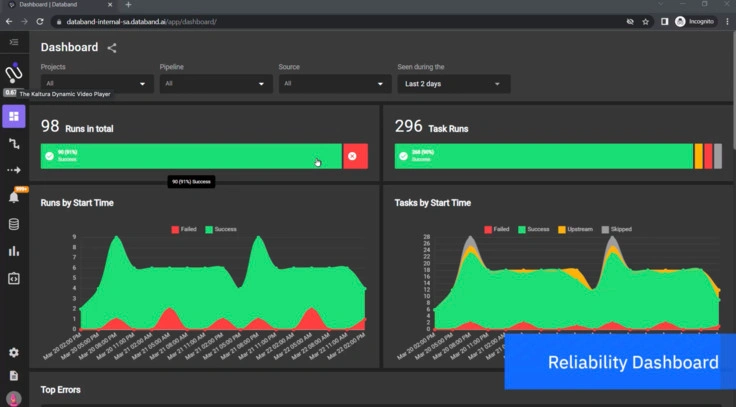Viewport: 736px width, 407px height.
Task: Expand the 'Last 2 days' time range dropdown
Action: [453, 84]
